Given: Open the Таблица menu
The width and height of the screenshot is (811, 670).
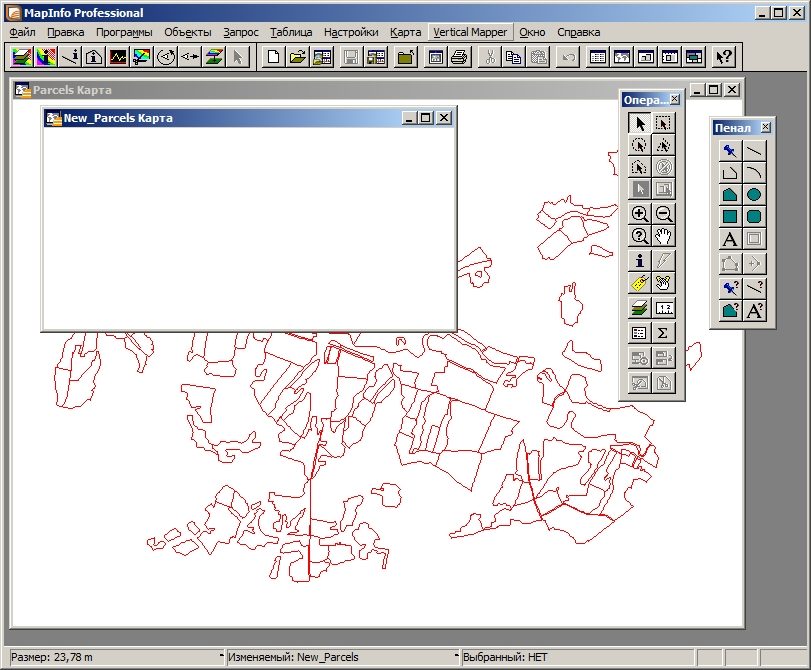Looking at the screenshot, I should click(291, 32).
